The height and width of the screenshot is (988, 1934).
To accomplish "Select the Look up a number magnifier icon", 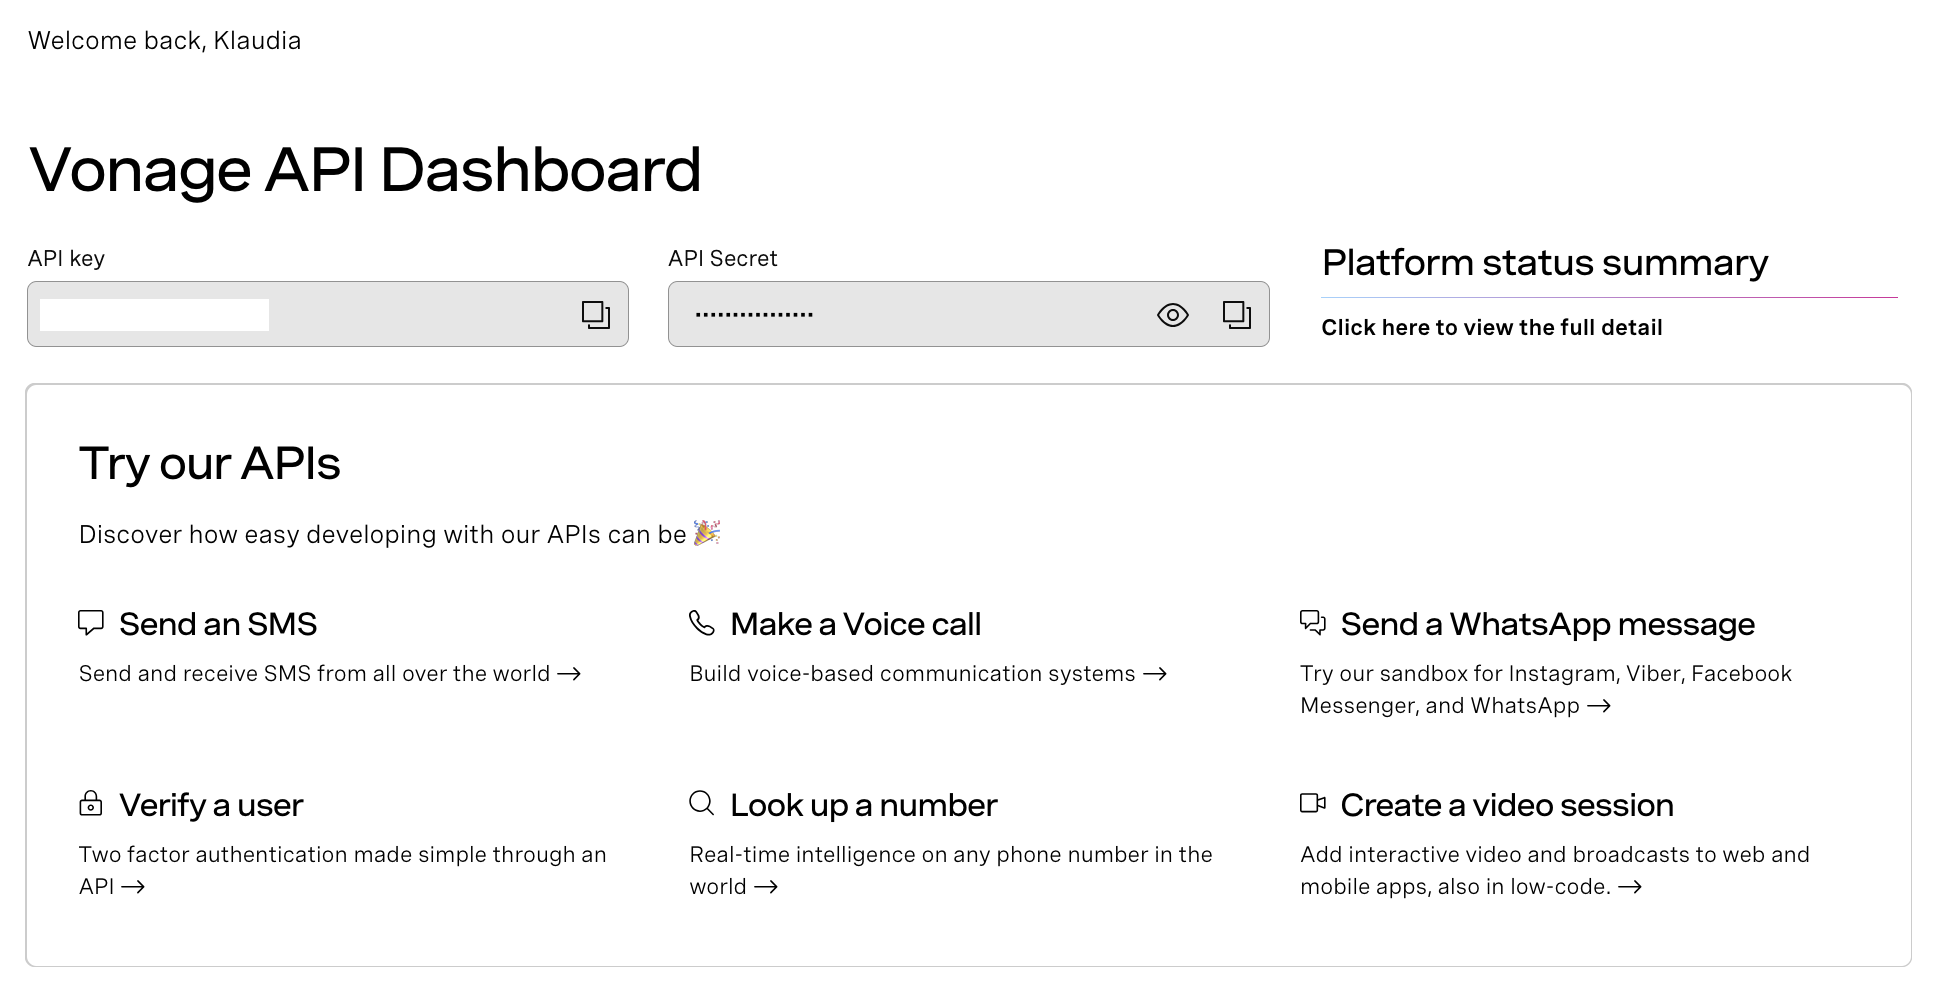I will (701, 803).
